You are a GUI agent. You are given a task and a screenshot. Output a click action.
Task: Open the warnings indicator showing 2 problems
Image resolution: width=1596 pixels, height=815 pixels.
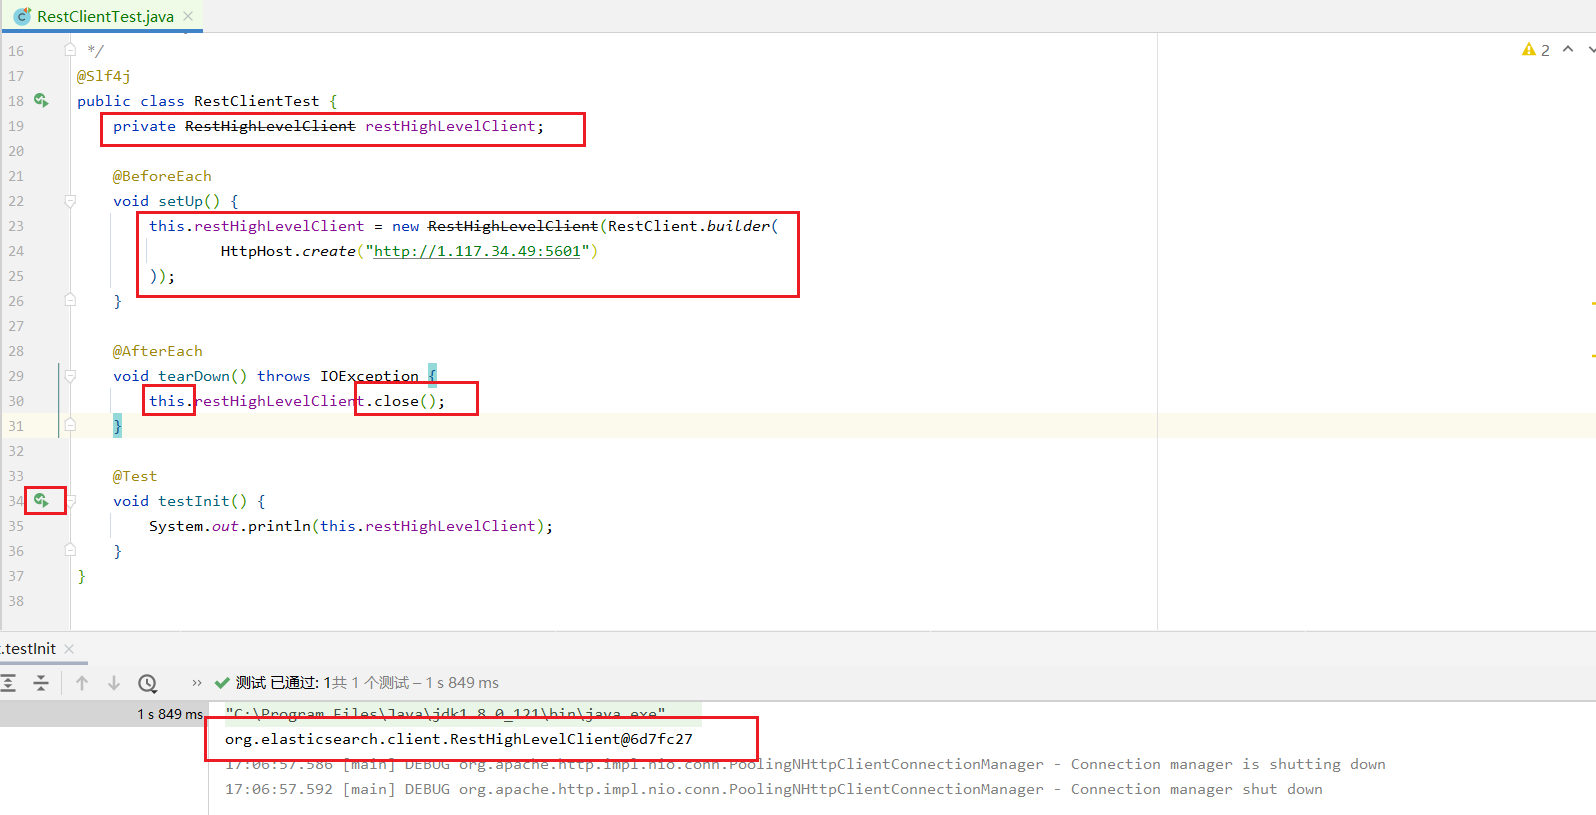point(1536,50)
